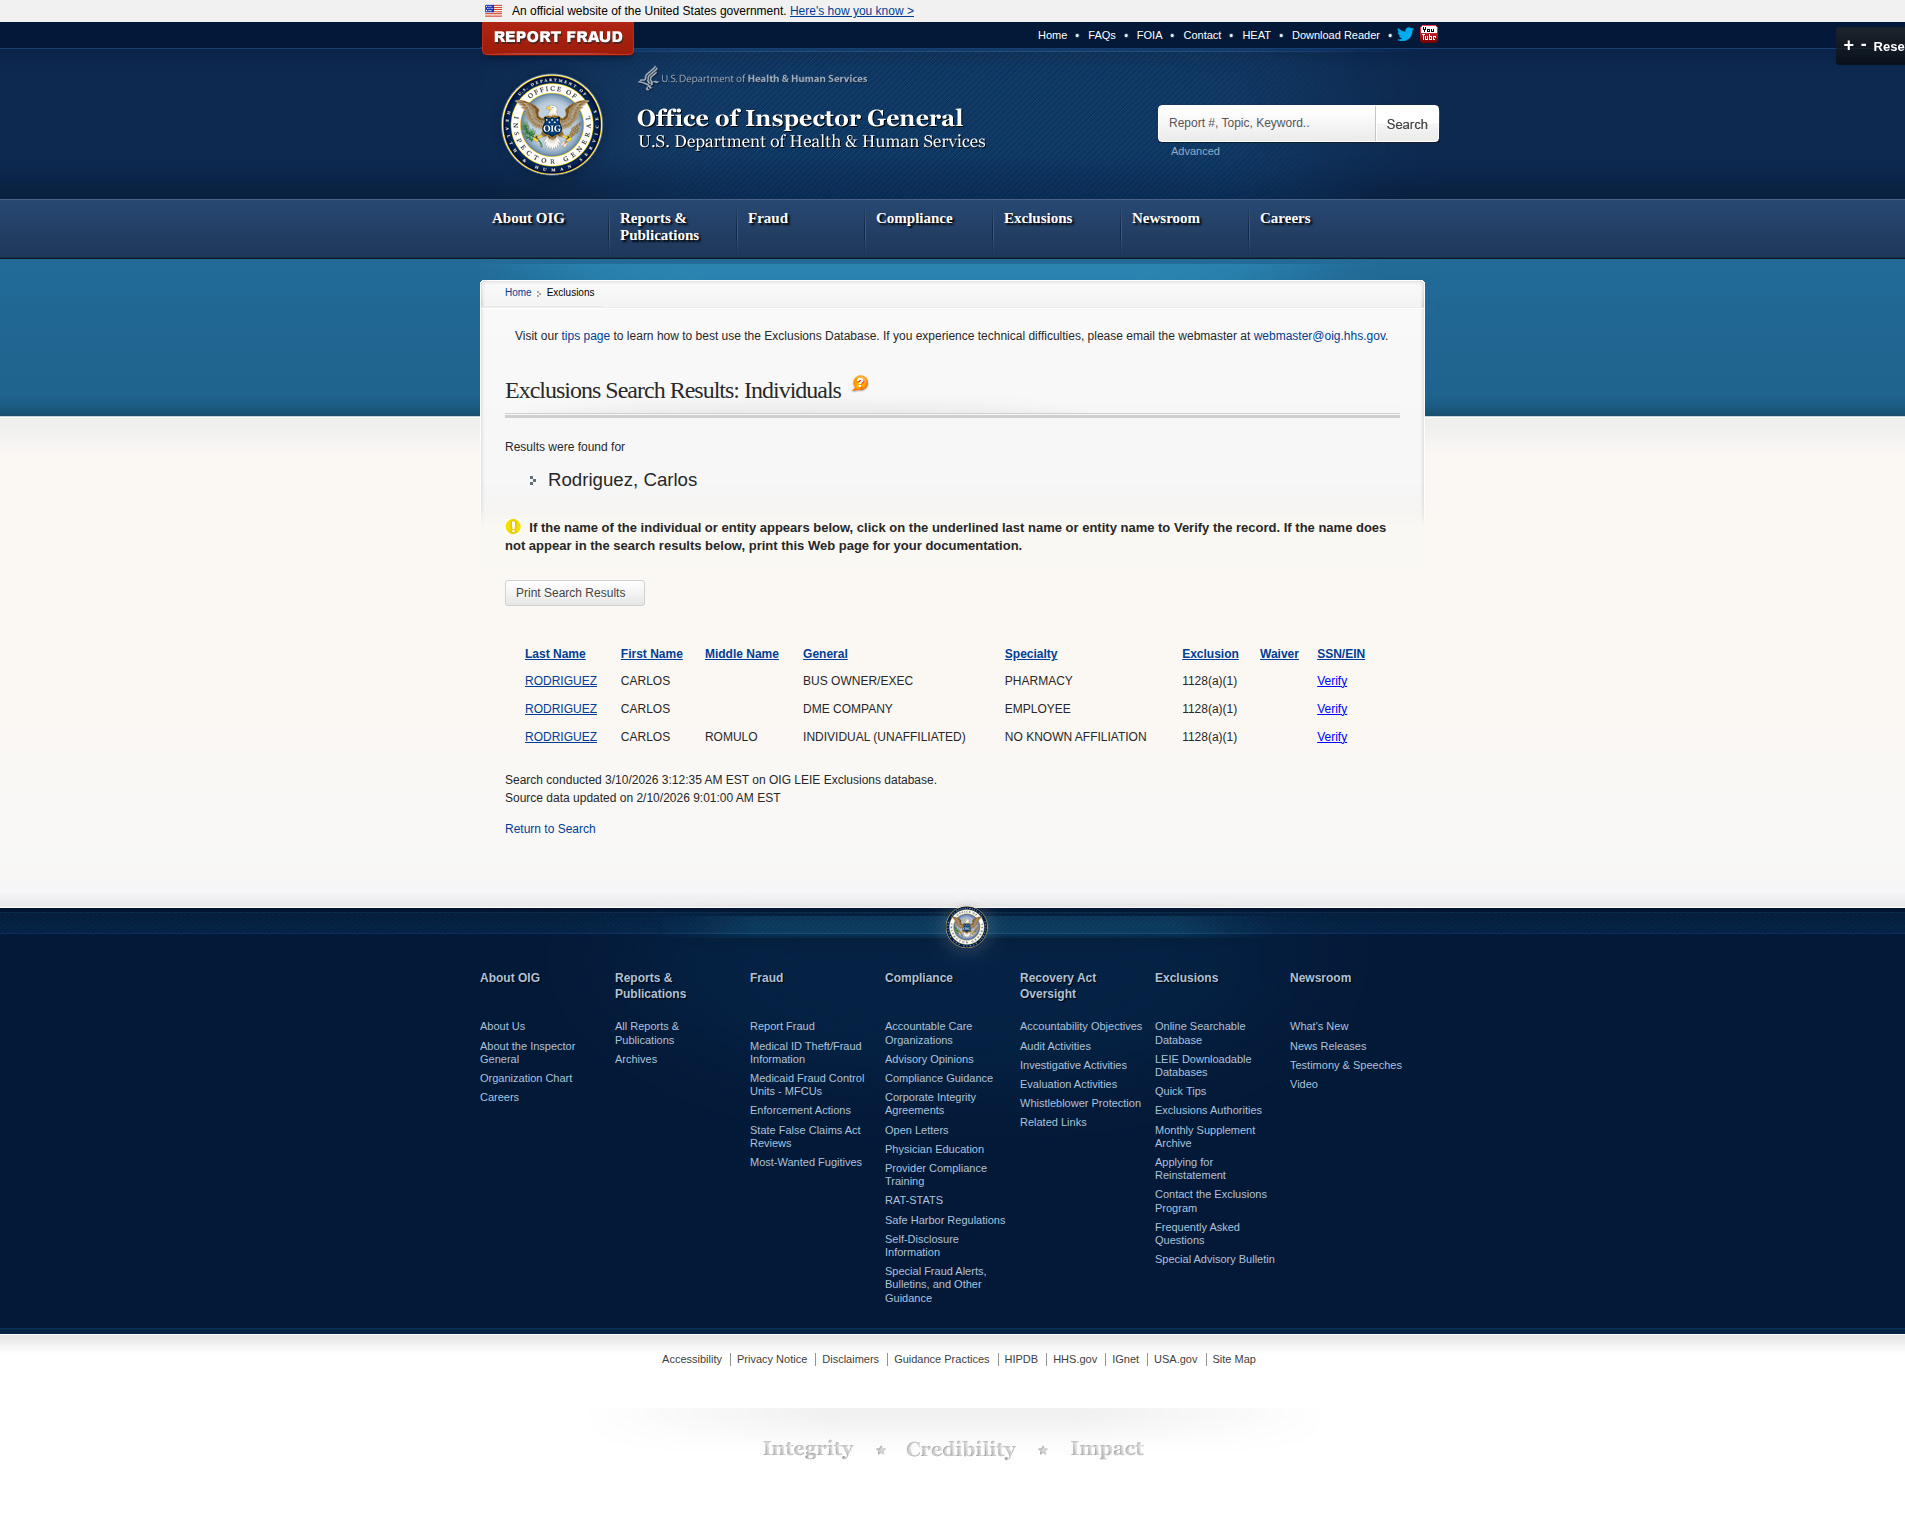Image resolution: width=1905 pixels, height=1528 pixels.
Task: Click the red Report Fraud button
Action: coord(558,37)
